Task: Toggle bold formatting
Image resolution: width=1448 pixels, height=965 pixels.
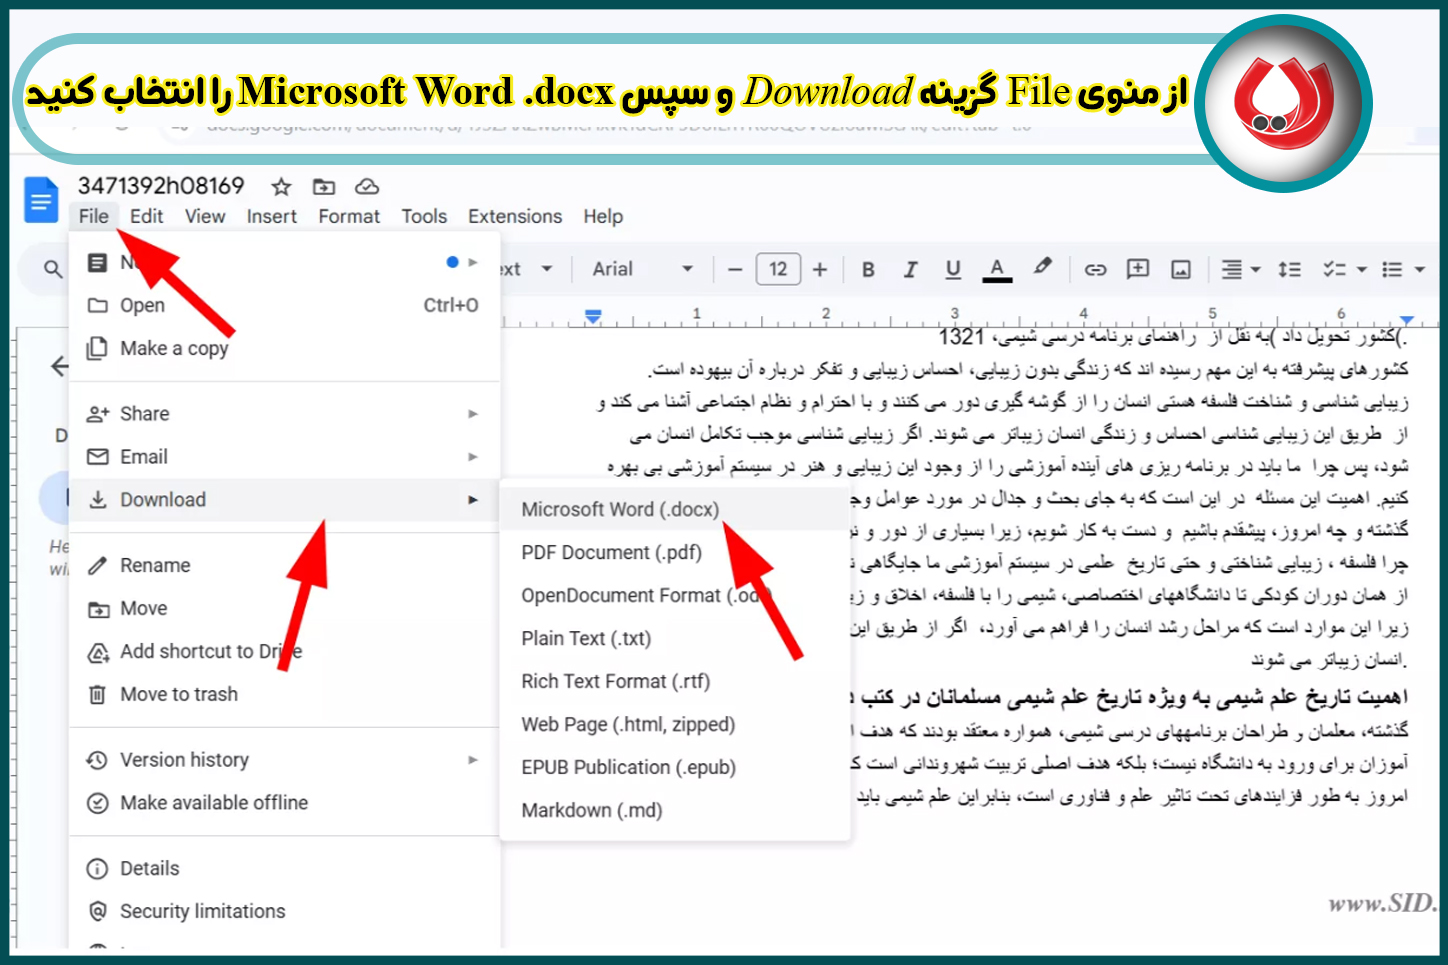Action: click(x=868, y=268)
